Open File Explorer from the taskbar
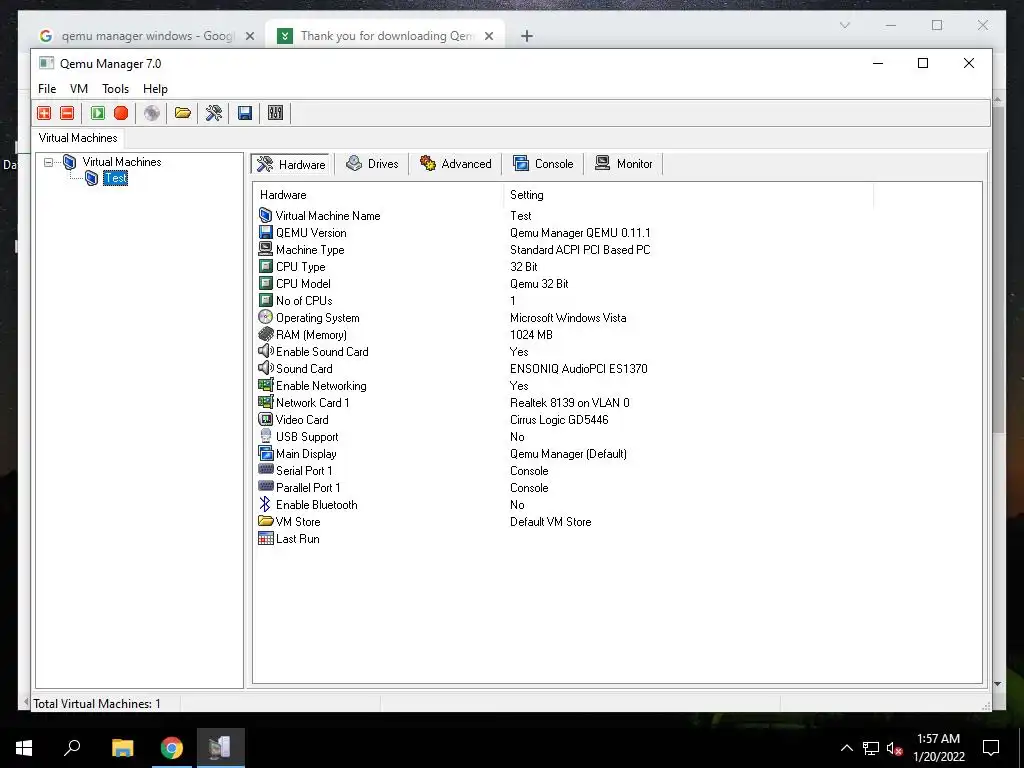This screenshot has height=768, width=1024. 122,748
